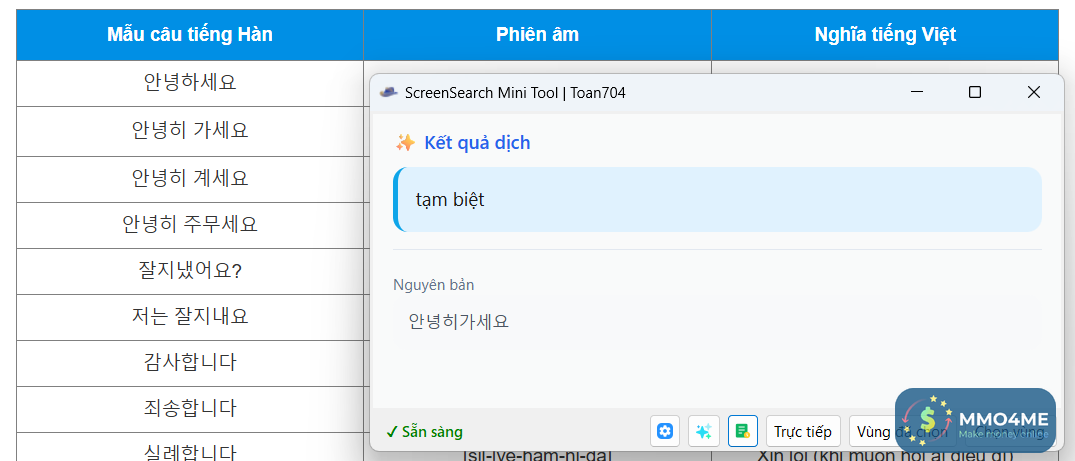Click the MMO4ME dollar logo
This screenshot has height=461, width=1075.
(x=928, y=421)
